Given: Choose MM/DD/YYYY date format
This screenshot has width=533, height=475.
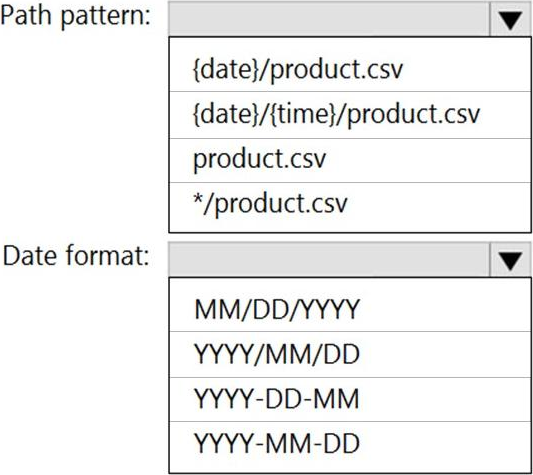Looking at the screenshot, I should click(x=350, y=309).
